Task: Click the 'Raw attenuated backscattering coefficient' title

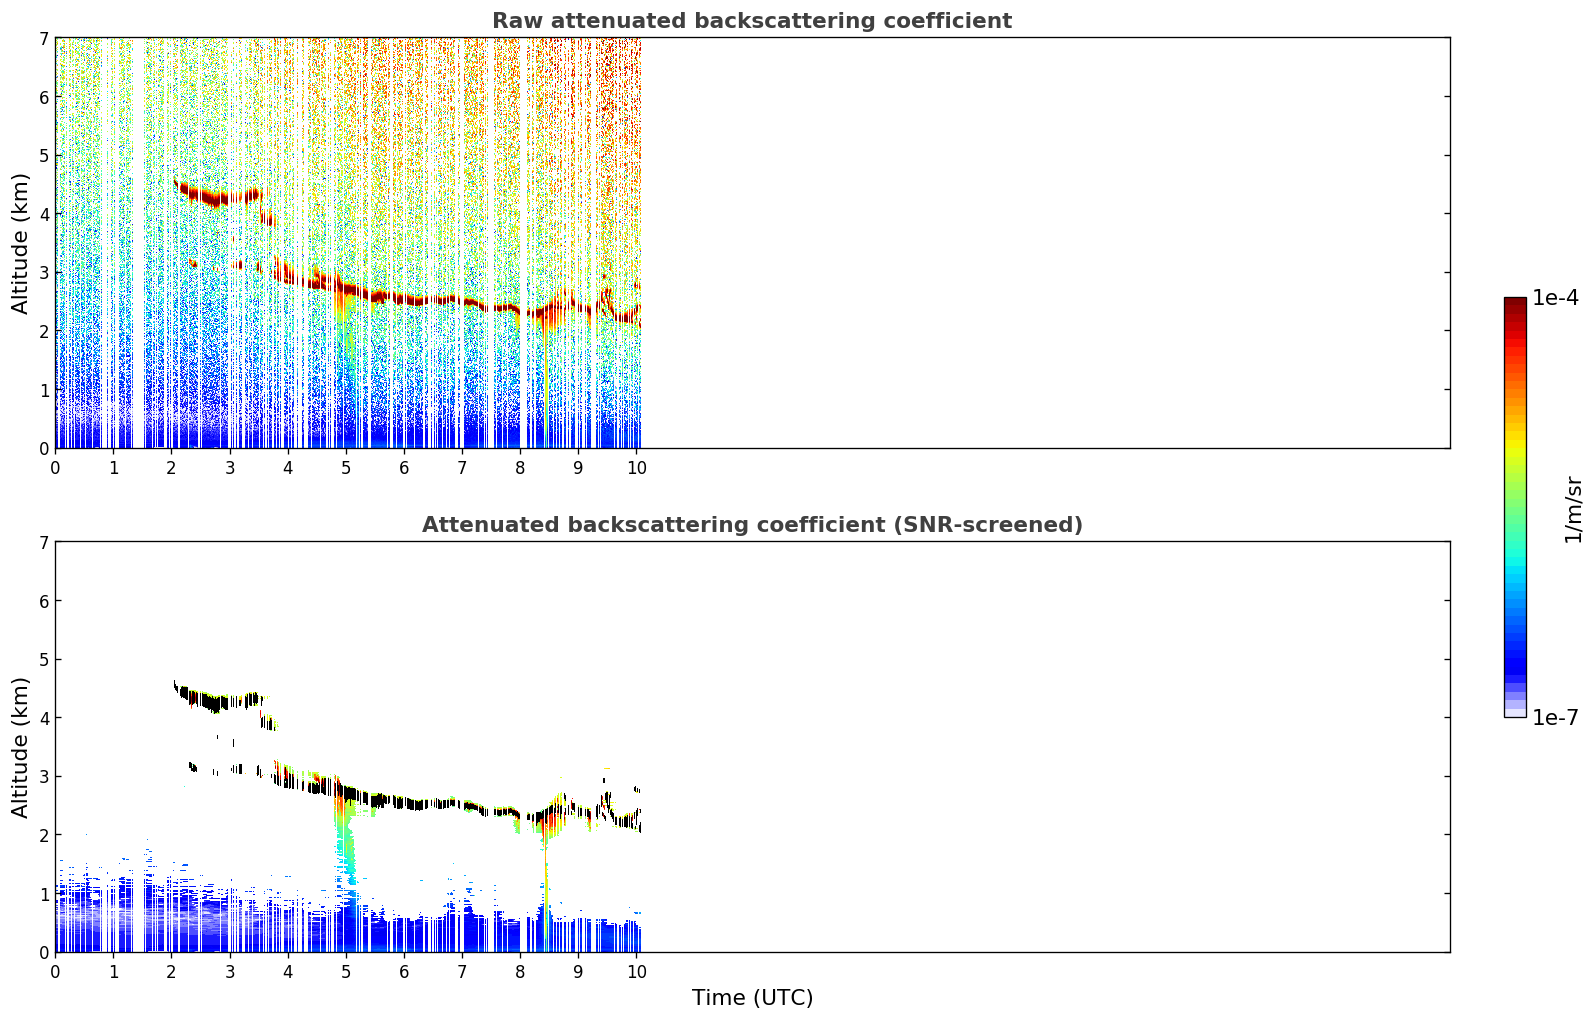Action: [x=752, y=21]
